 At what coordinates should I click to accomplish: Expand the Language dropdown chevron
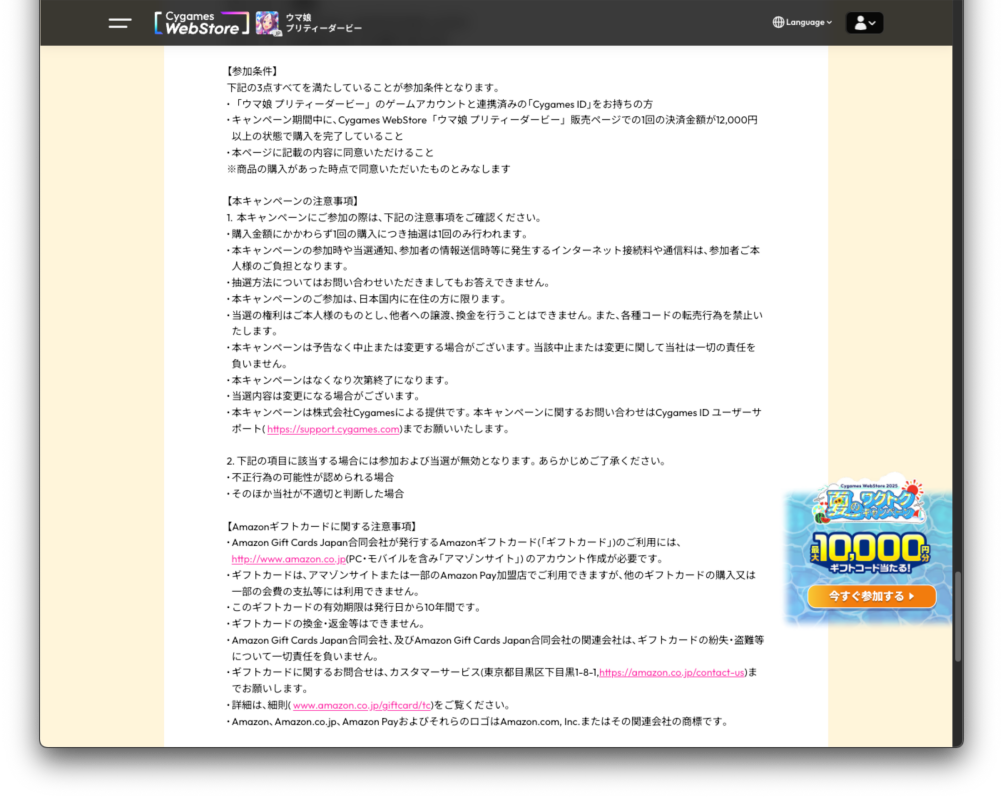tap(829, 22)
